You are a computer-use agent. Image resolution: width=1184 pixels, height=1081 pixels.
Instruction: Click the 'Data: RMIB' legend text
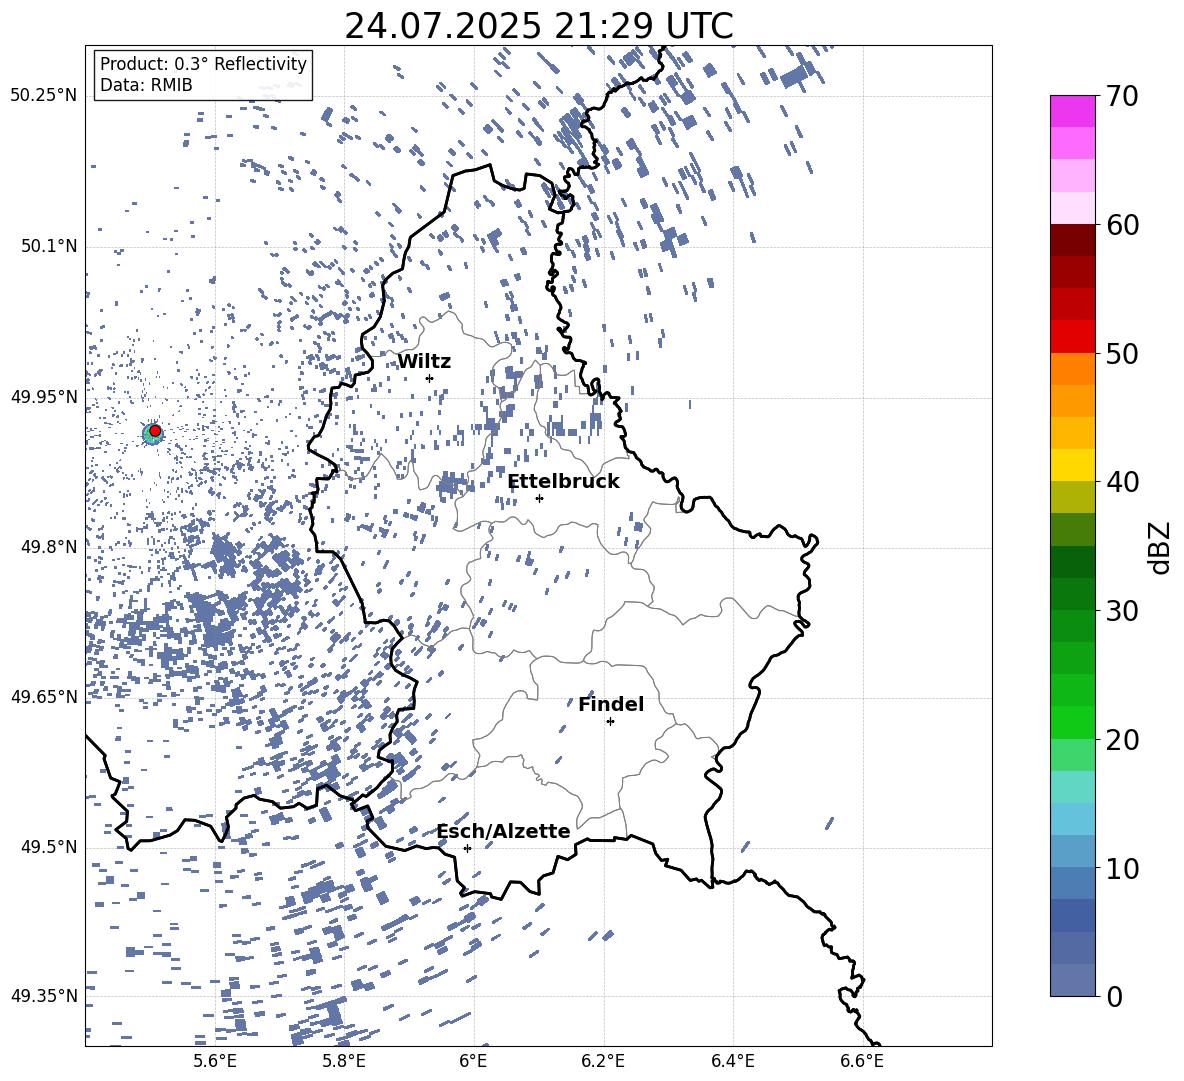146,85
